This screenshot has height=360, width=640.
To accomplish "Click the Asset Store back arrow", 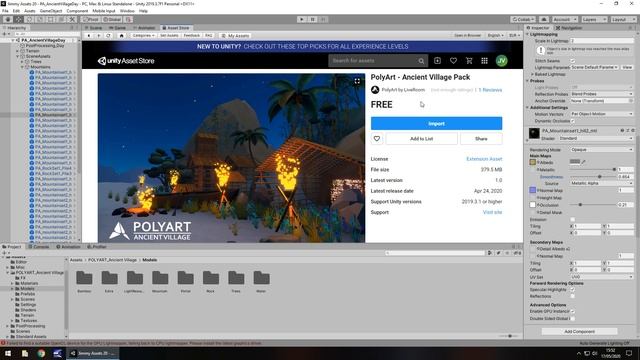I will [89, 36].
